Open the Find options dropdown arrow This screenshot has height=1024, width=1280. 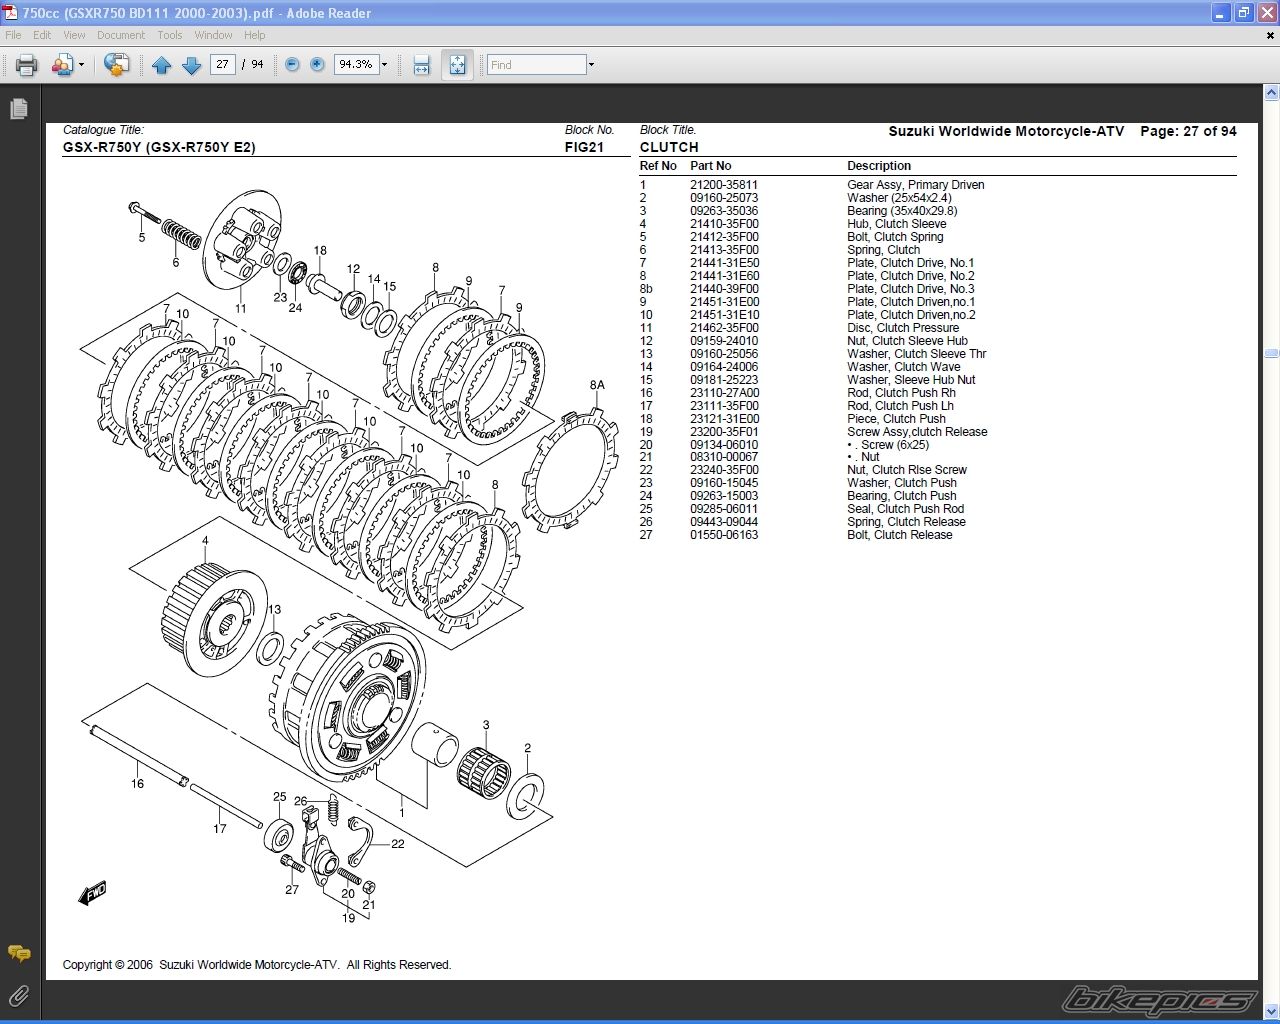click(x=591, y=65)
